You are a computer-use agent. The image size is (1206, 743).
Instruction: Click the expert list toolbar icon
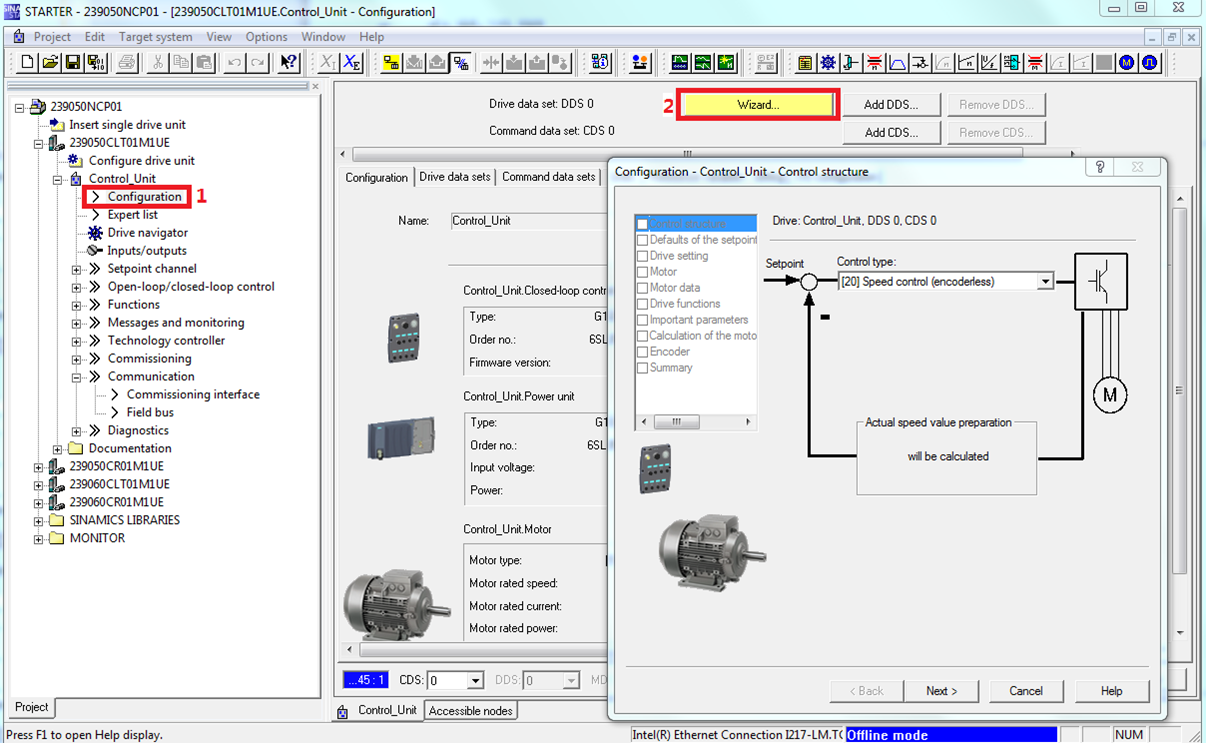point(805,63)
